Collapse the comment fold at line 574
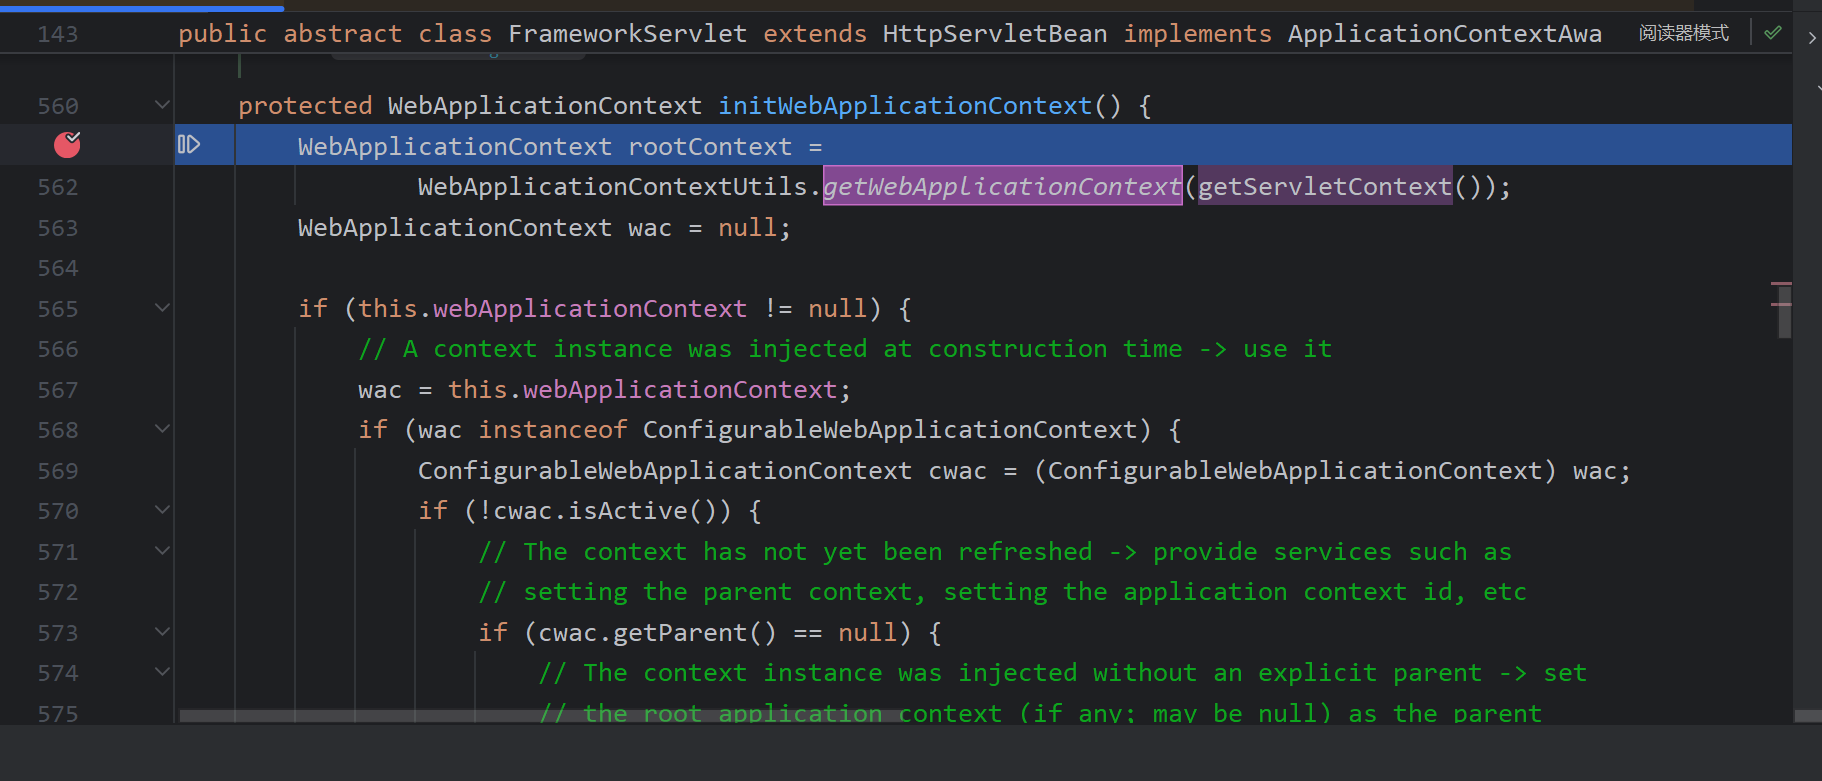 click(162, 672)
